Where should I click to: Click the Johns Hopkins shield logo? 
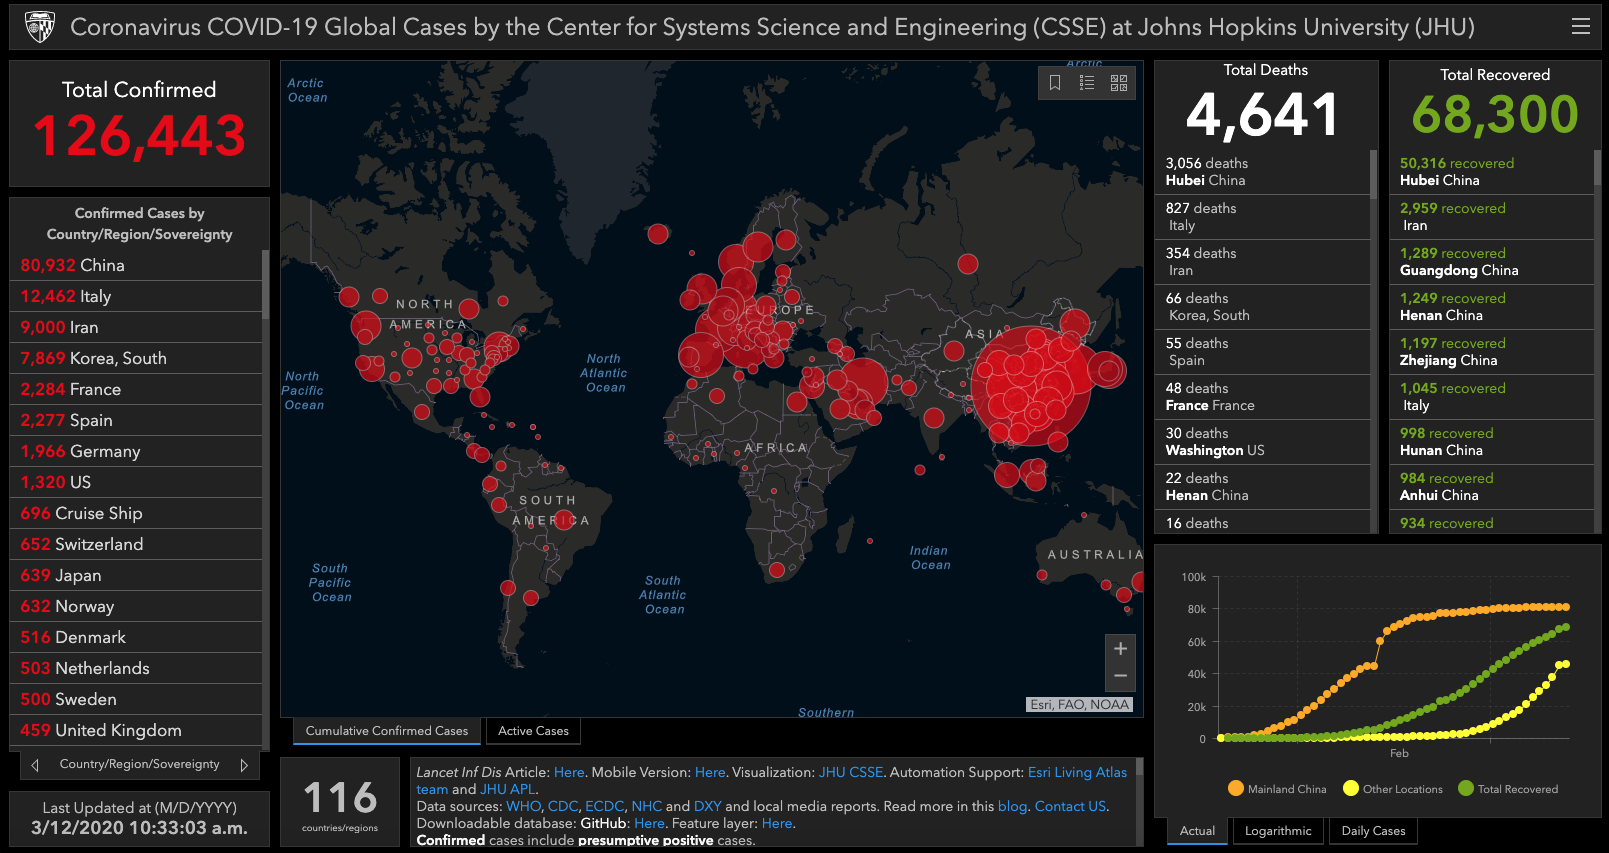[x=40, y=27]
